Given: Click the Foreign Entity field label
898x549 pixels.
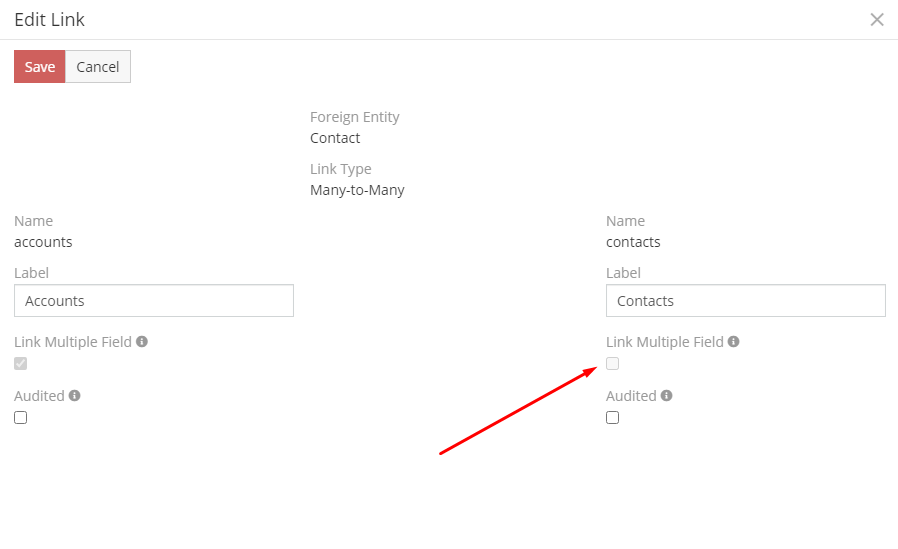Looking at the screenshot, I should (x=355, y=117).
